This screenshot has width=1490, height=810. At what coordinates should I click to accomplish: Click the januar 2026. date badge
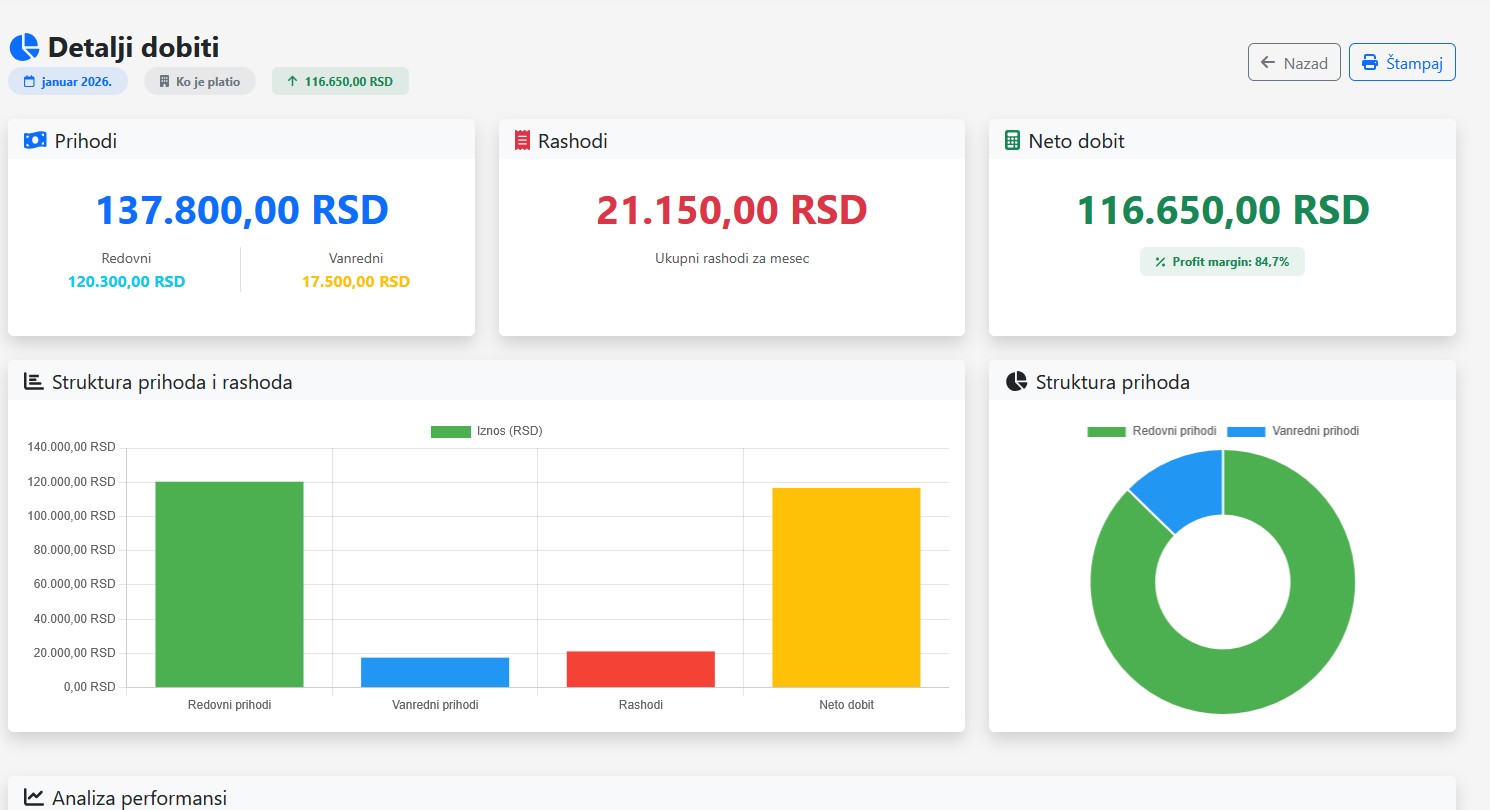click(x=68, y=81)
